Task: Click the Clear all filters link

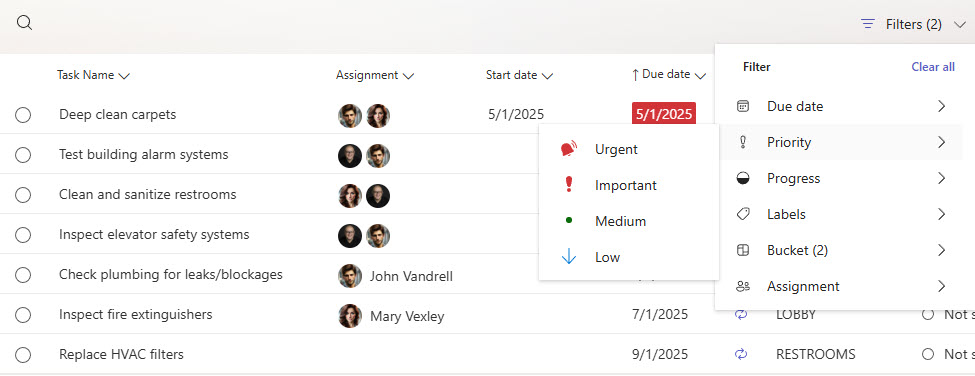Action: [x=933, y=66]
